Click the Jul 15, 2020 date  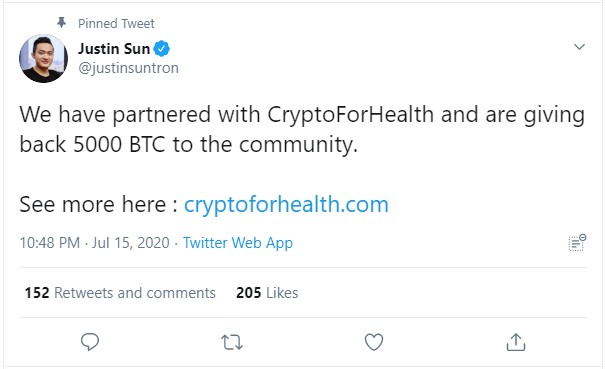[130, 243]
